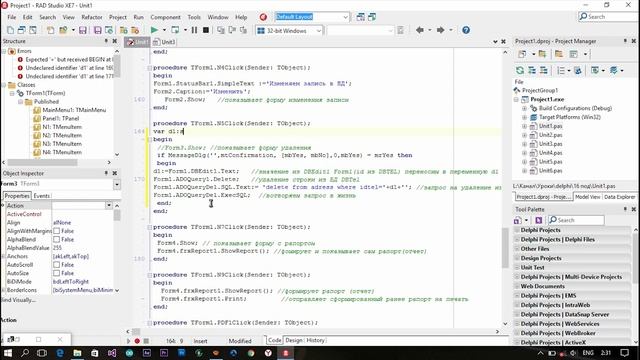This screenshot has height=360, width=640.
Task: Toggle the AlignWithMargins checkbox
Action: click(x=57, y=231)
